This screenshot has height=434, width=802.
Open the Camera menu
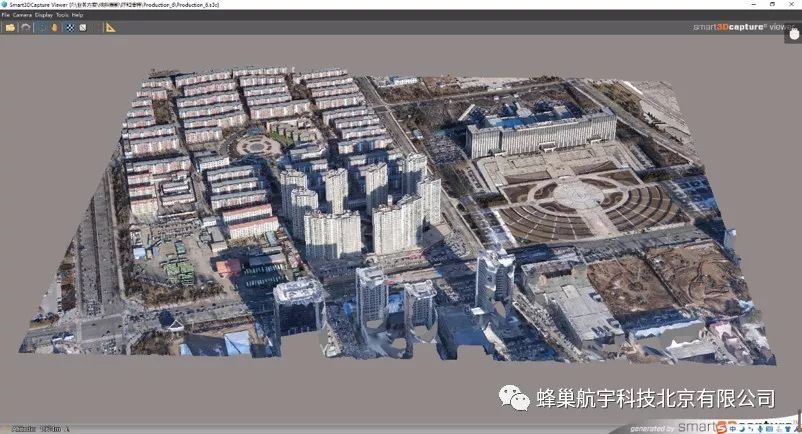[x=22, y=16]
